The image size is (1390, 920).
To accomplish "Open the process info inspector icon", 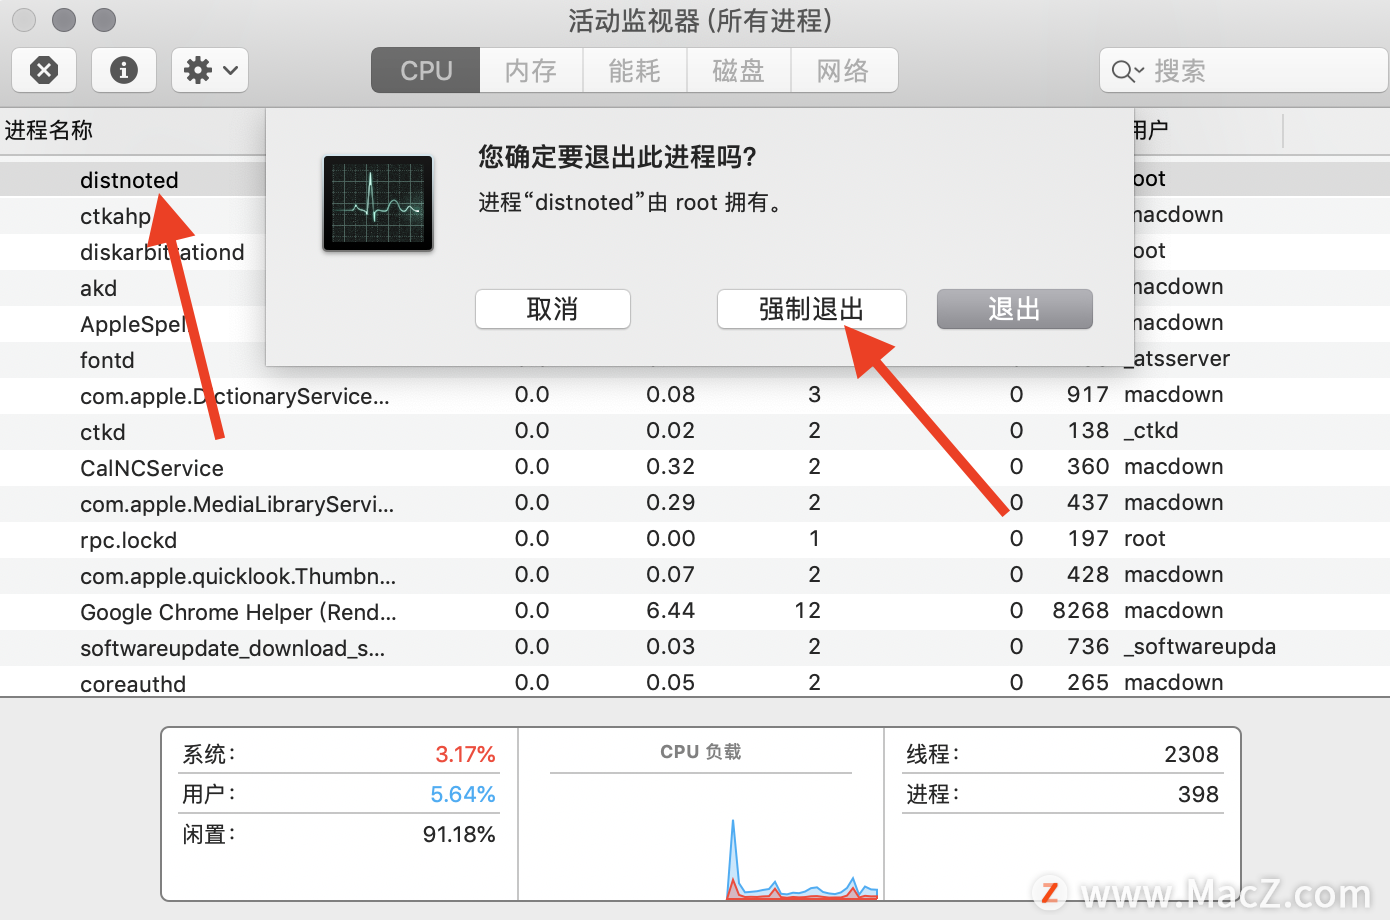I will 124,70.
